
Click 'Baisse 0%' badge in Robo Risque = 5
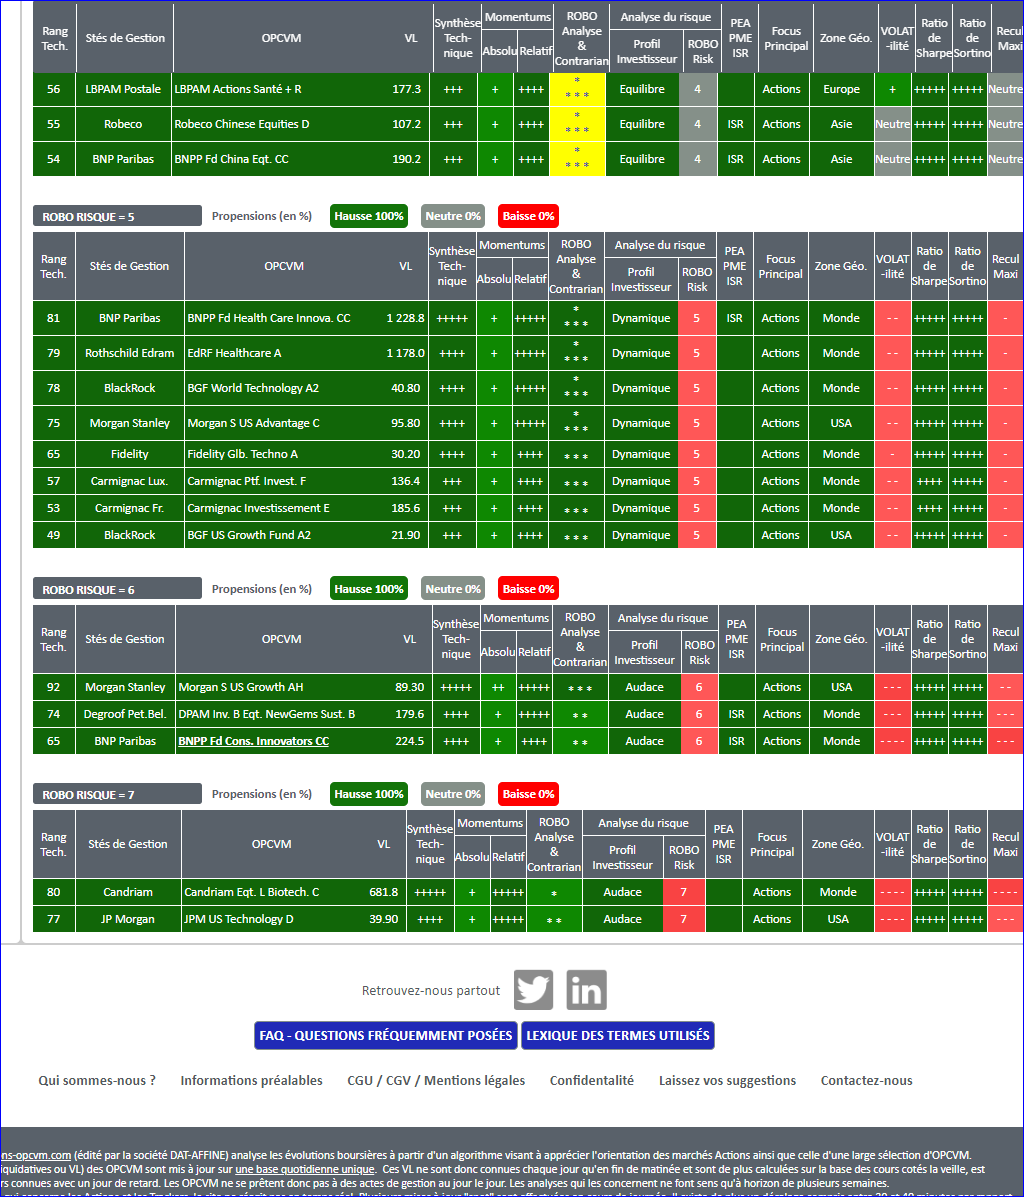528,216
